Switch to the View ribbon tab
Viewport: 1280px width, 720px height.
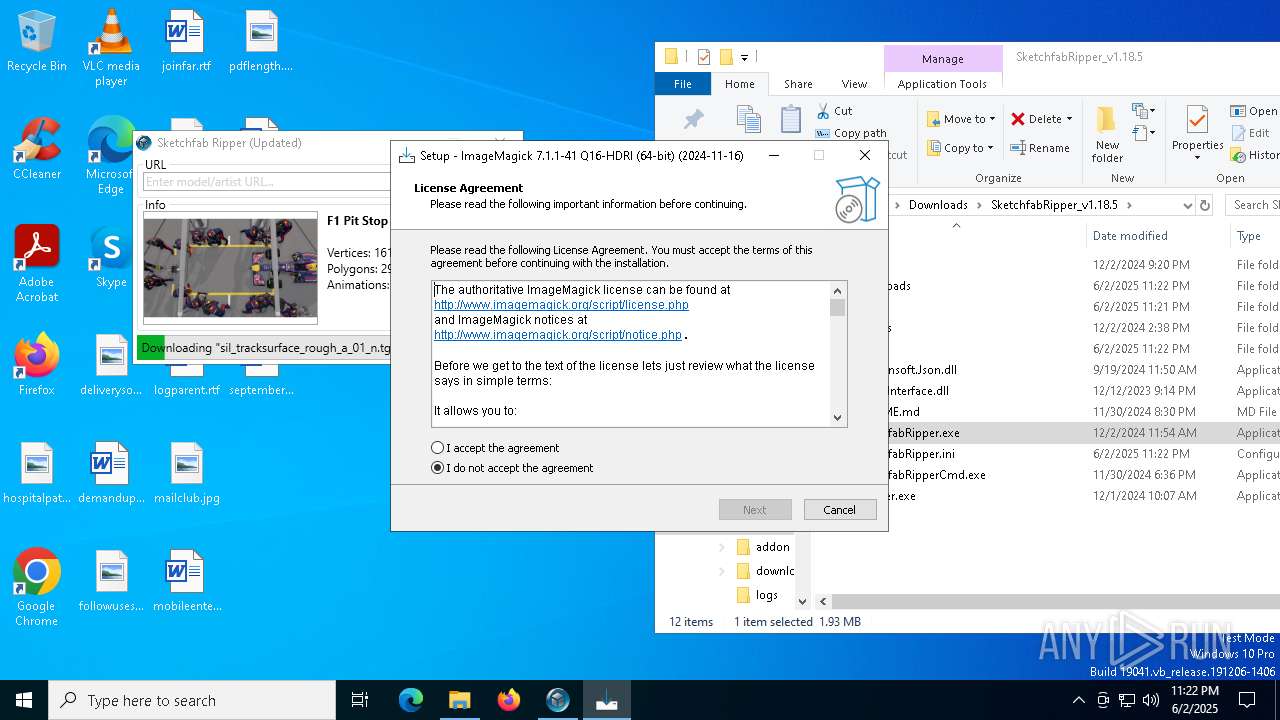click(854, 84)
